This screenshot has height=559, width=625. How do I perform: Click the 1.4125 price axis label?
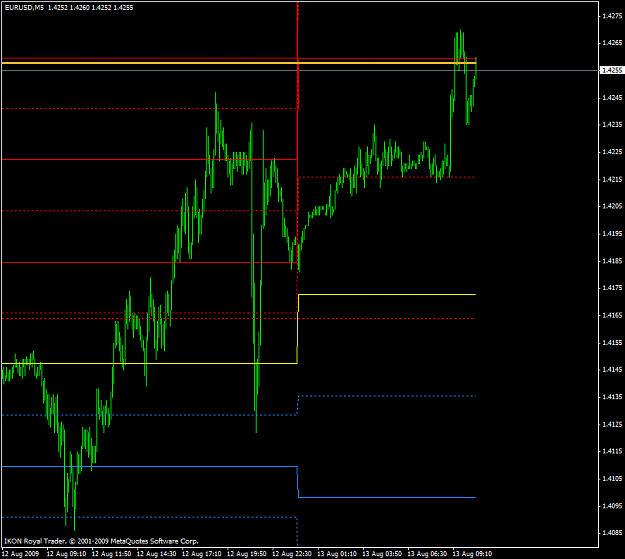(x=612, y=424)
